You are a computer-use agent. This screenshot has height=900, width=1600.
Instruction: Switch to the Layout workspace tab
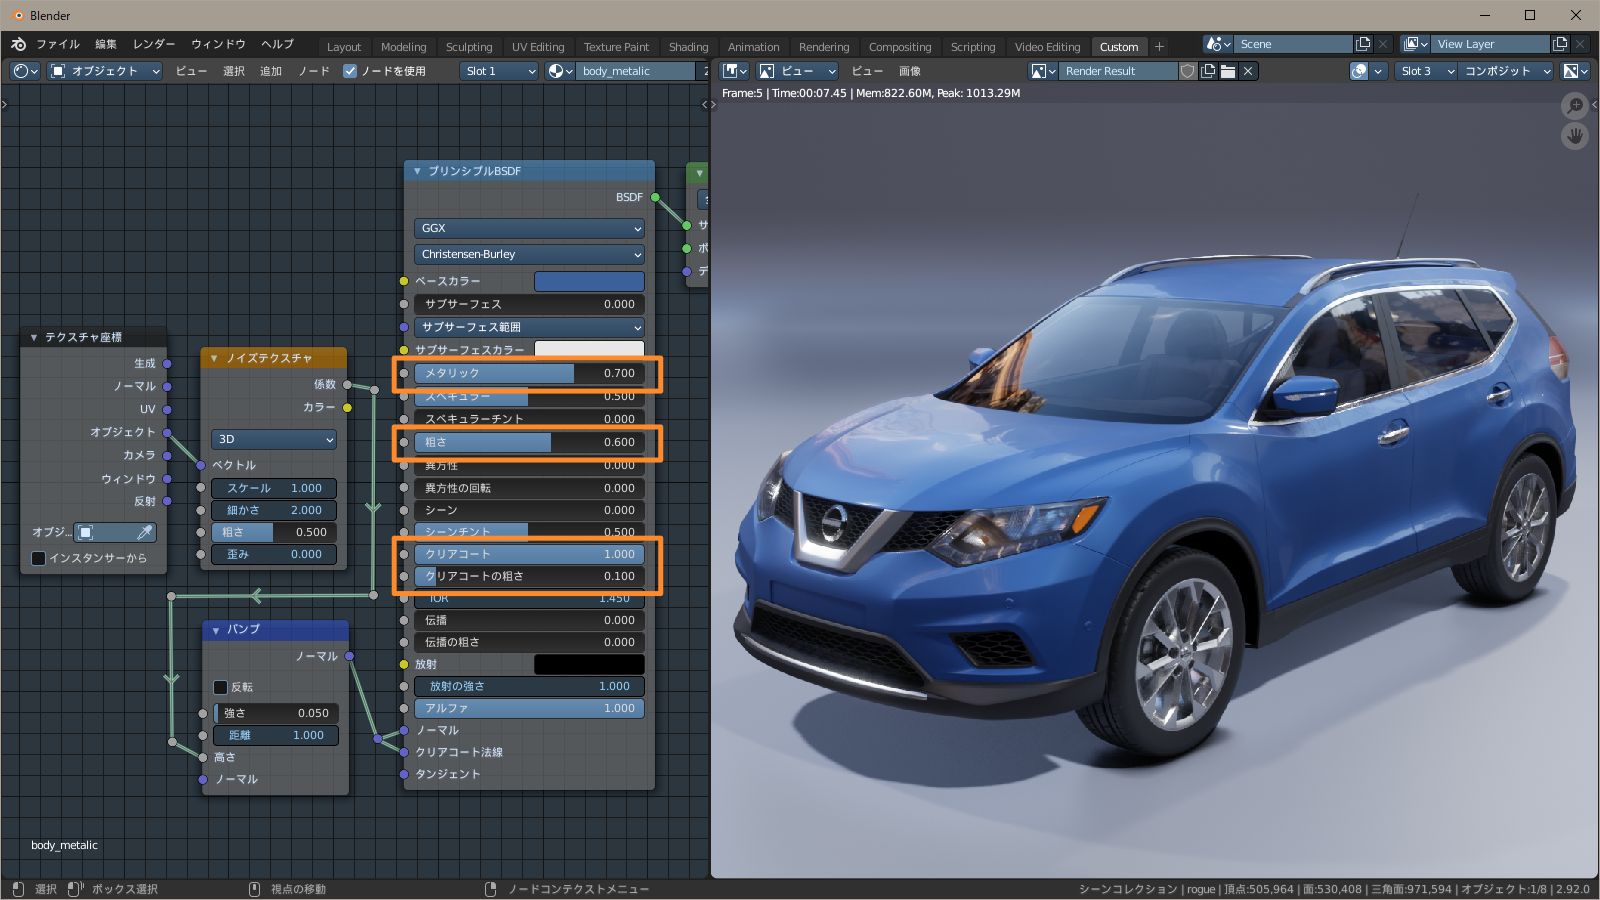pyautogui.click(x=344, y=47)
